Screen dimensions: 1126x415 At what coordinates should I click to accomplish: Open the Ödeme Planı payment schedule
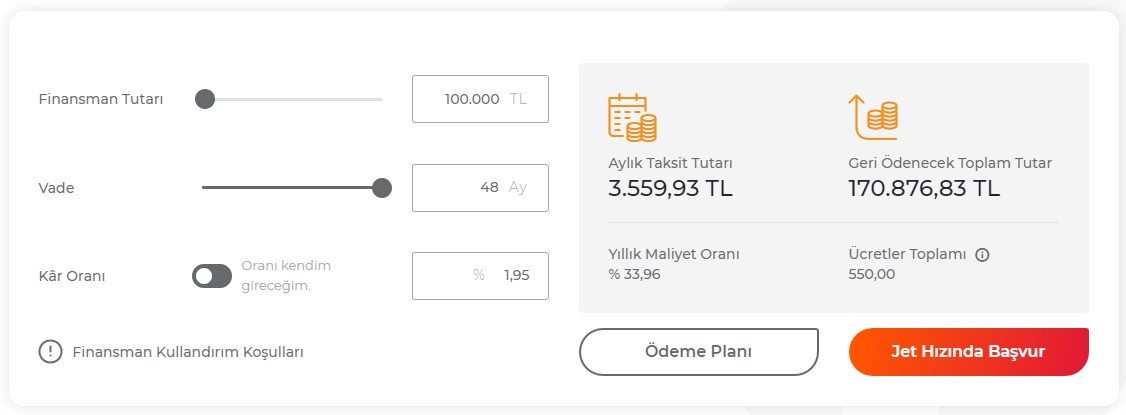[698, 352]
